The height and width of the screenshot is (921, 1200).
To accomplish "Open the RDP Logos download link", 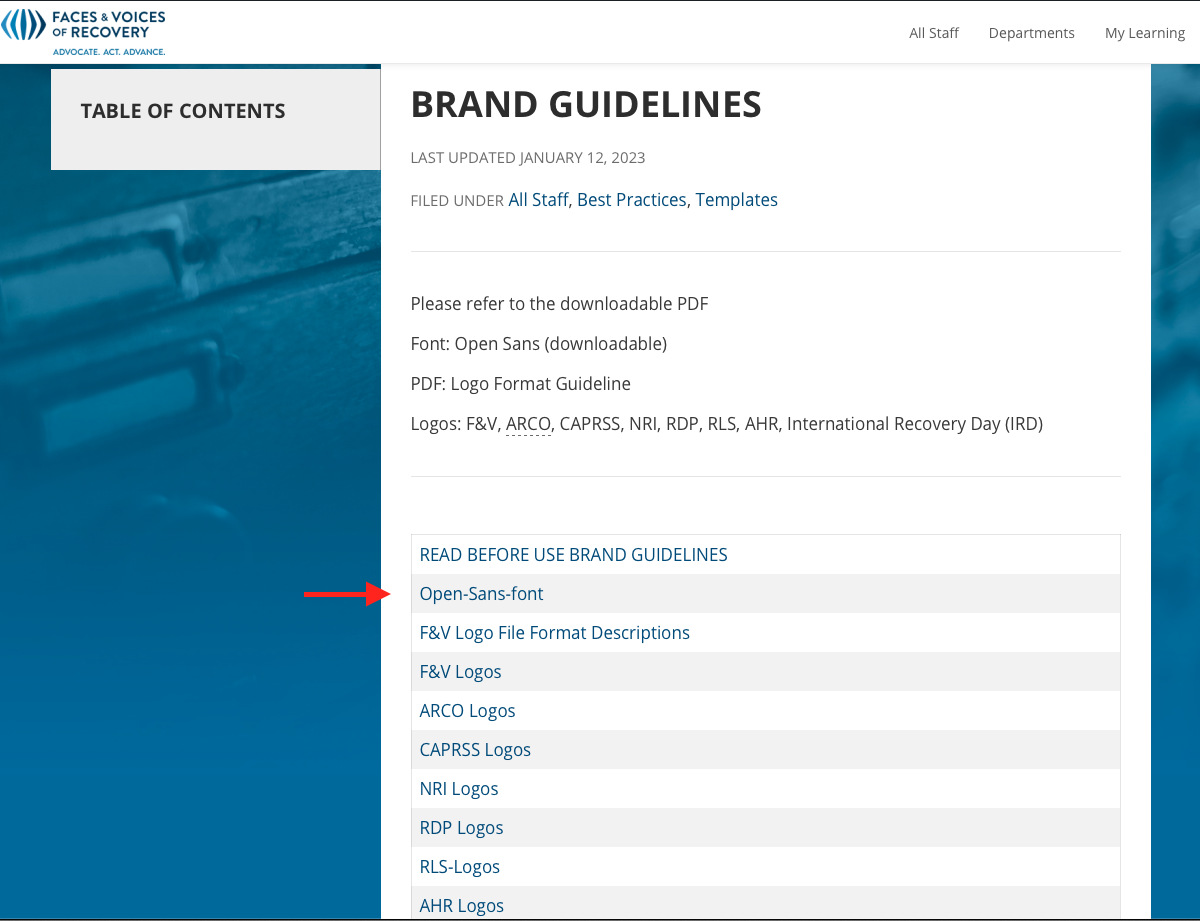I will (x=461, y=828).
